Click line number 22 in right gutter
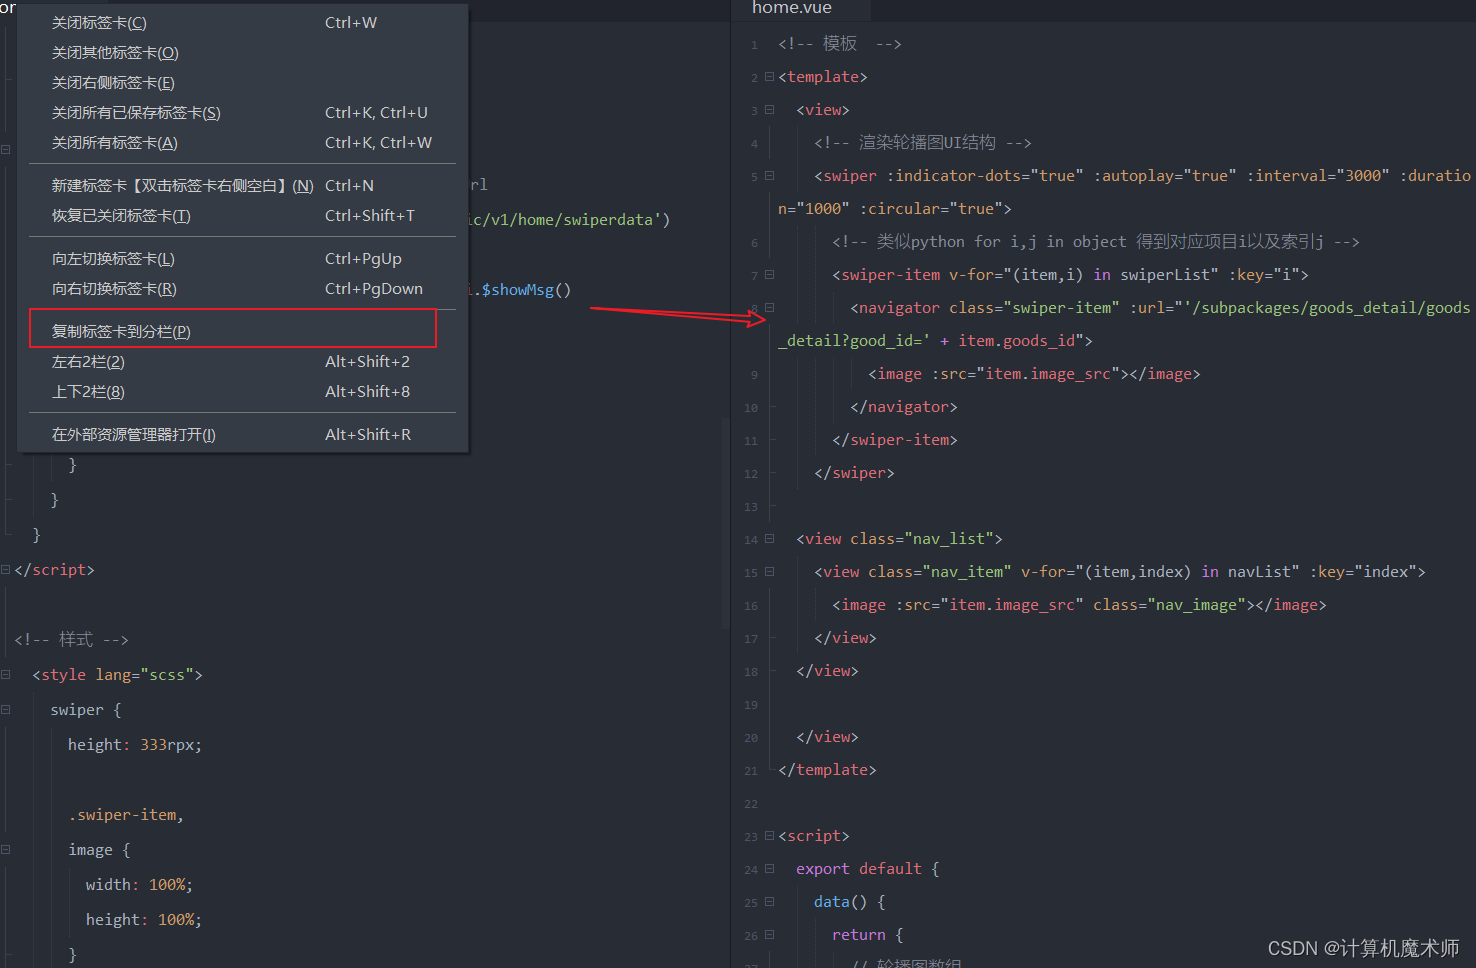Screen dimensions: 1476x968 [x=751, y=804]
